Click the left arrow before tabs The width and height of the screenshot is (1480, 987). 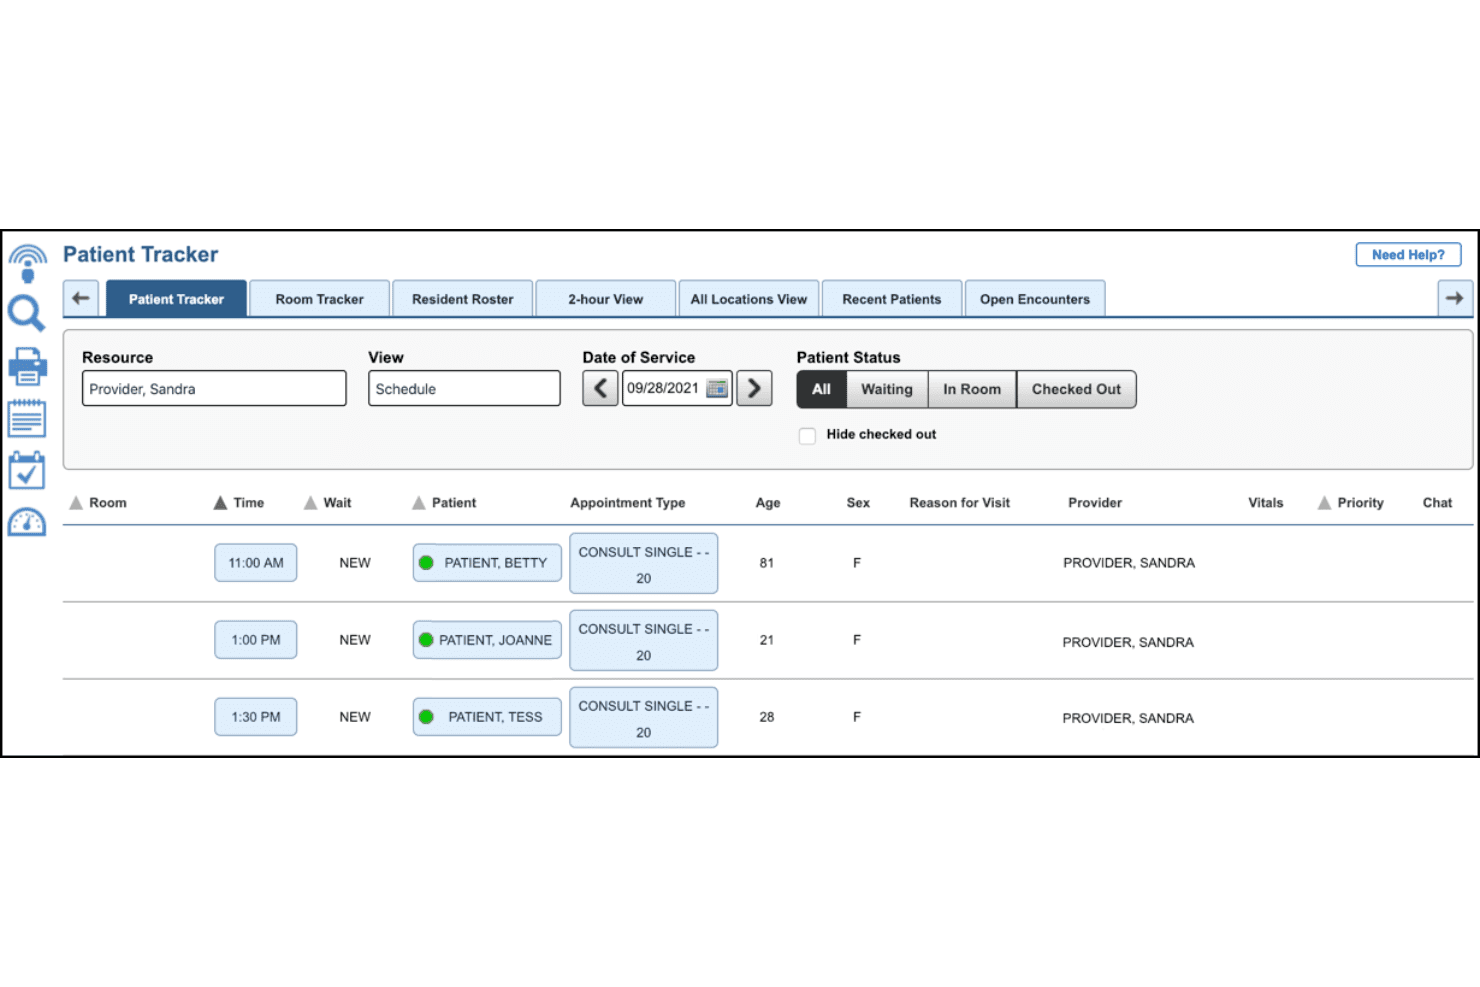(81, 298)
